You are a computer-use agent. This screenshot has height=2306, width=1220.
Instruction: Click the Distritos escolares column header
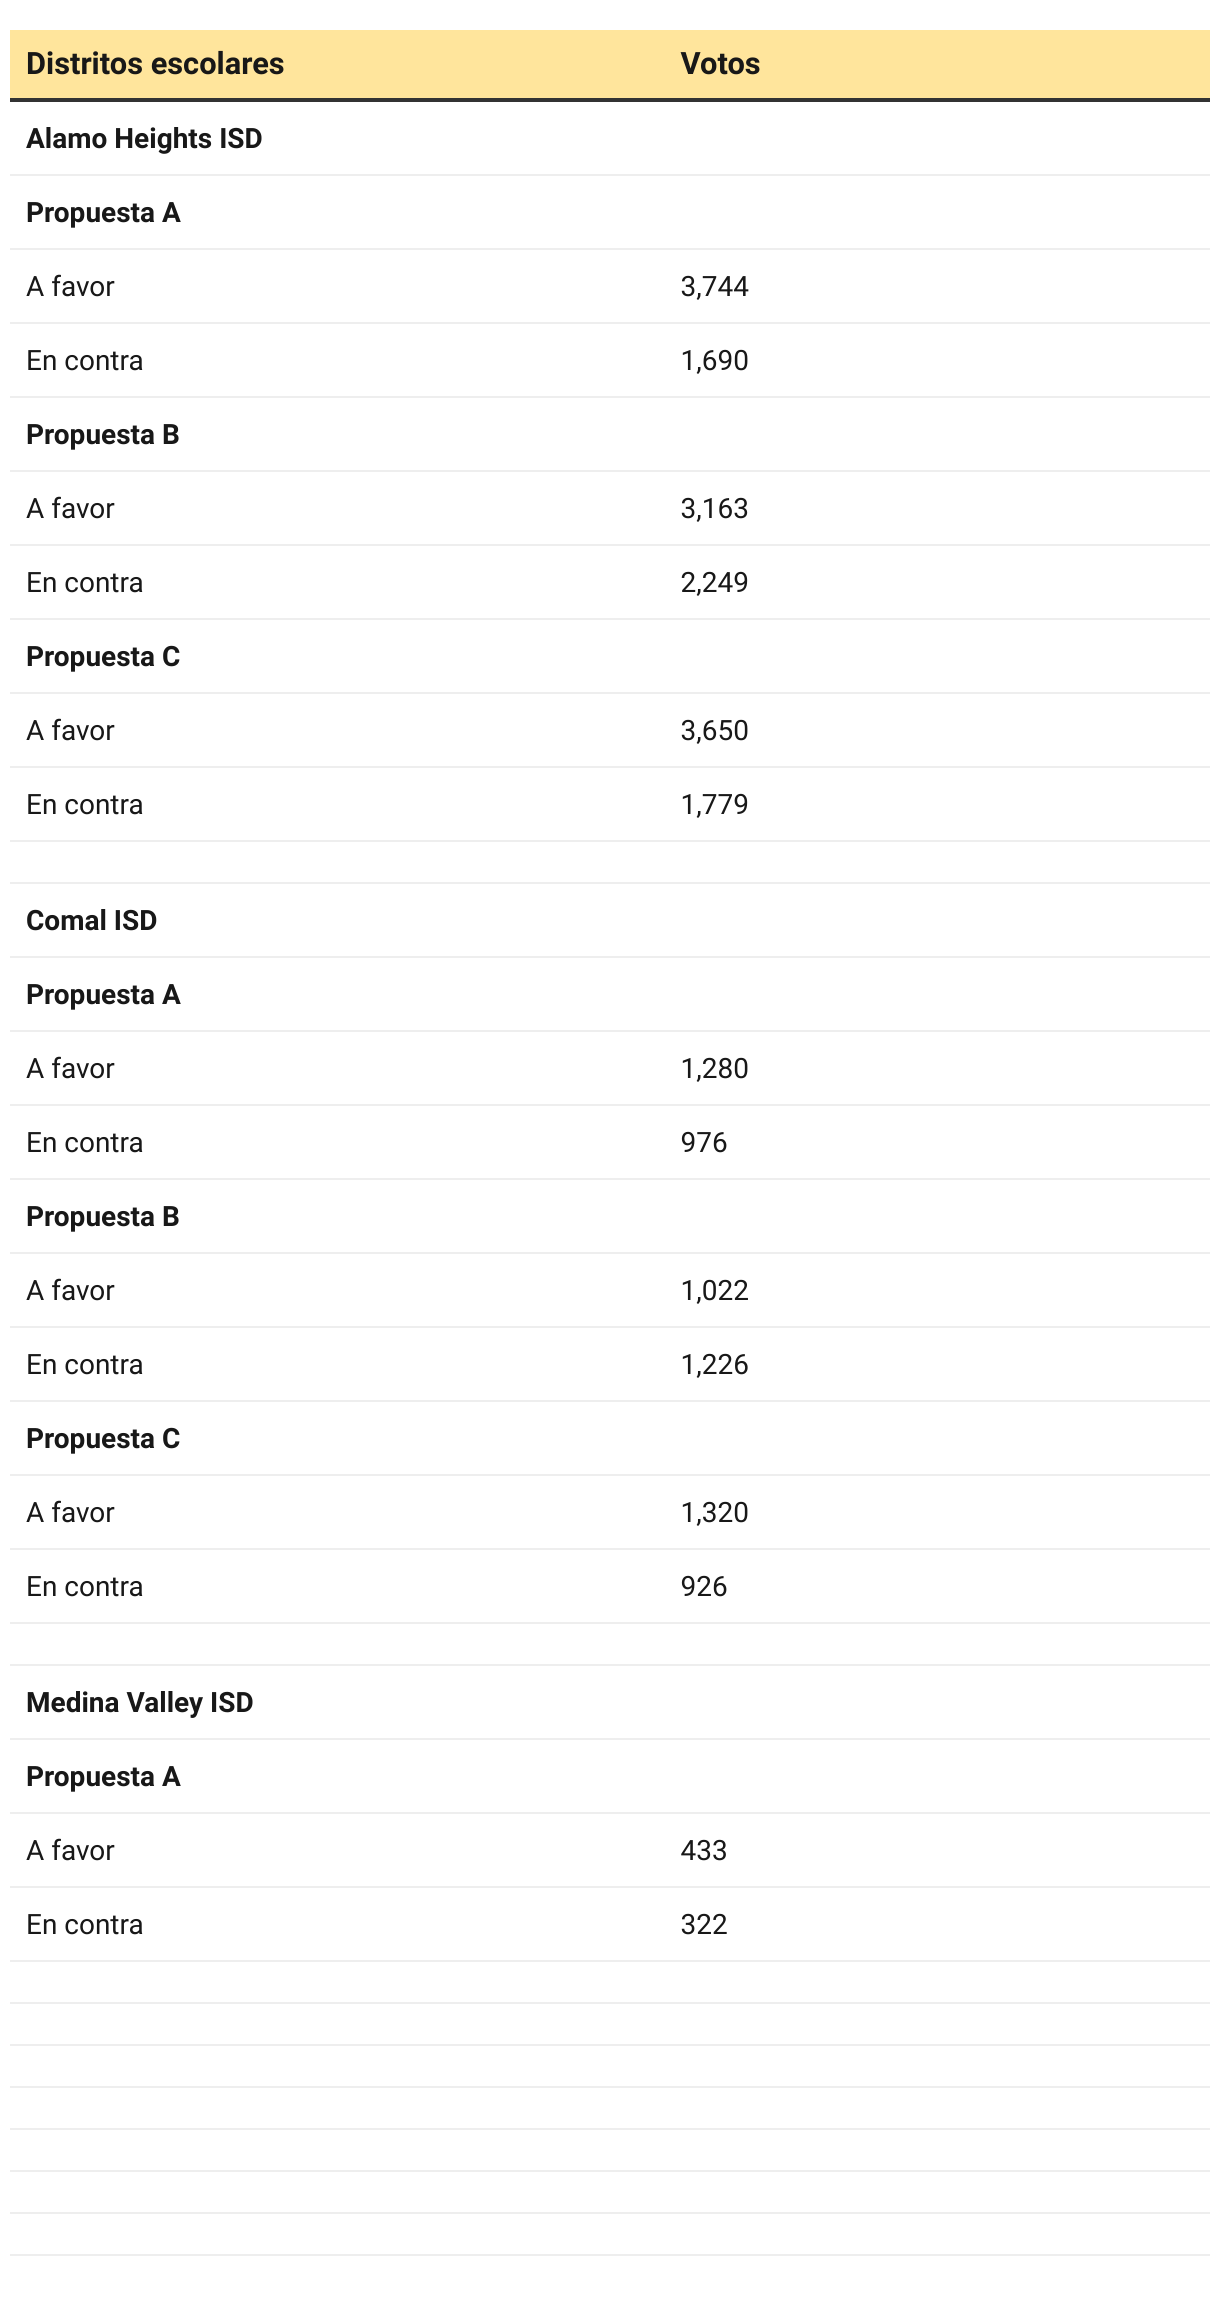(x=155, y=64)
